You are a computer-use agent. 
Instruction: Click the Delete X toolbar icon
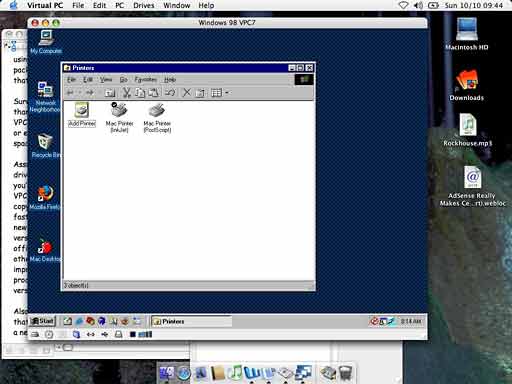pyautogui.click(x=187, y=92)
